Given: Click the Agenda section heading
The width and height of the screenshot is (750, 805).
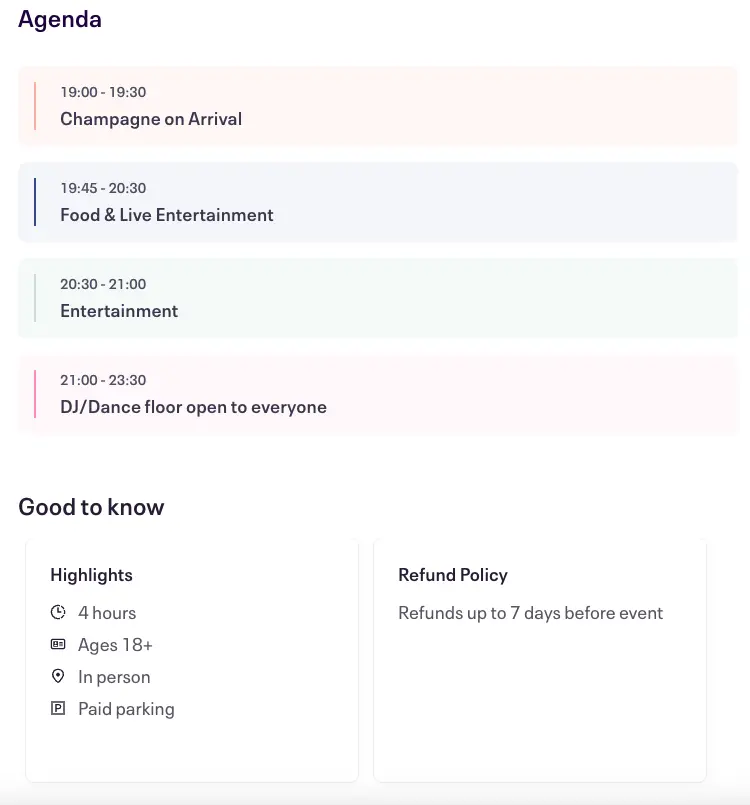Looking at the screenshot, I should 60,19.
